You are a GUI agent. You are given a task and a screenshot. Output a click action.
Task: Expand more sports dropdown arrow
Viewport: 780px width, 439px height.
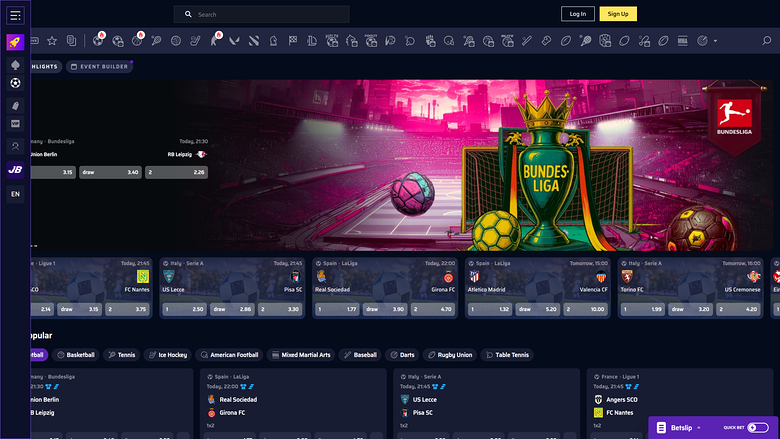[x=715, y=41]
